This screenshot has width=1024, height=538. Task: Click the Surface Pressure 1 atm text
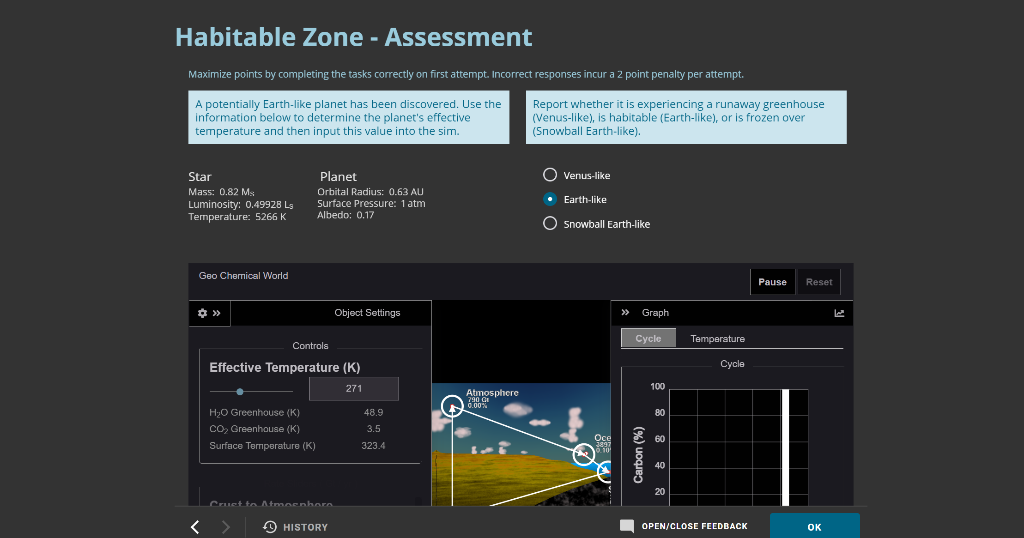371,204
